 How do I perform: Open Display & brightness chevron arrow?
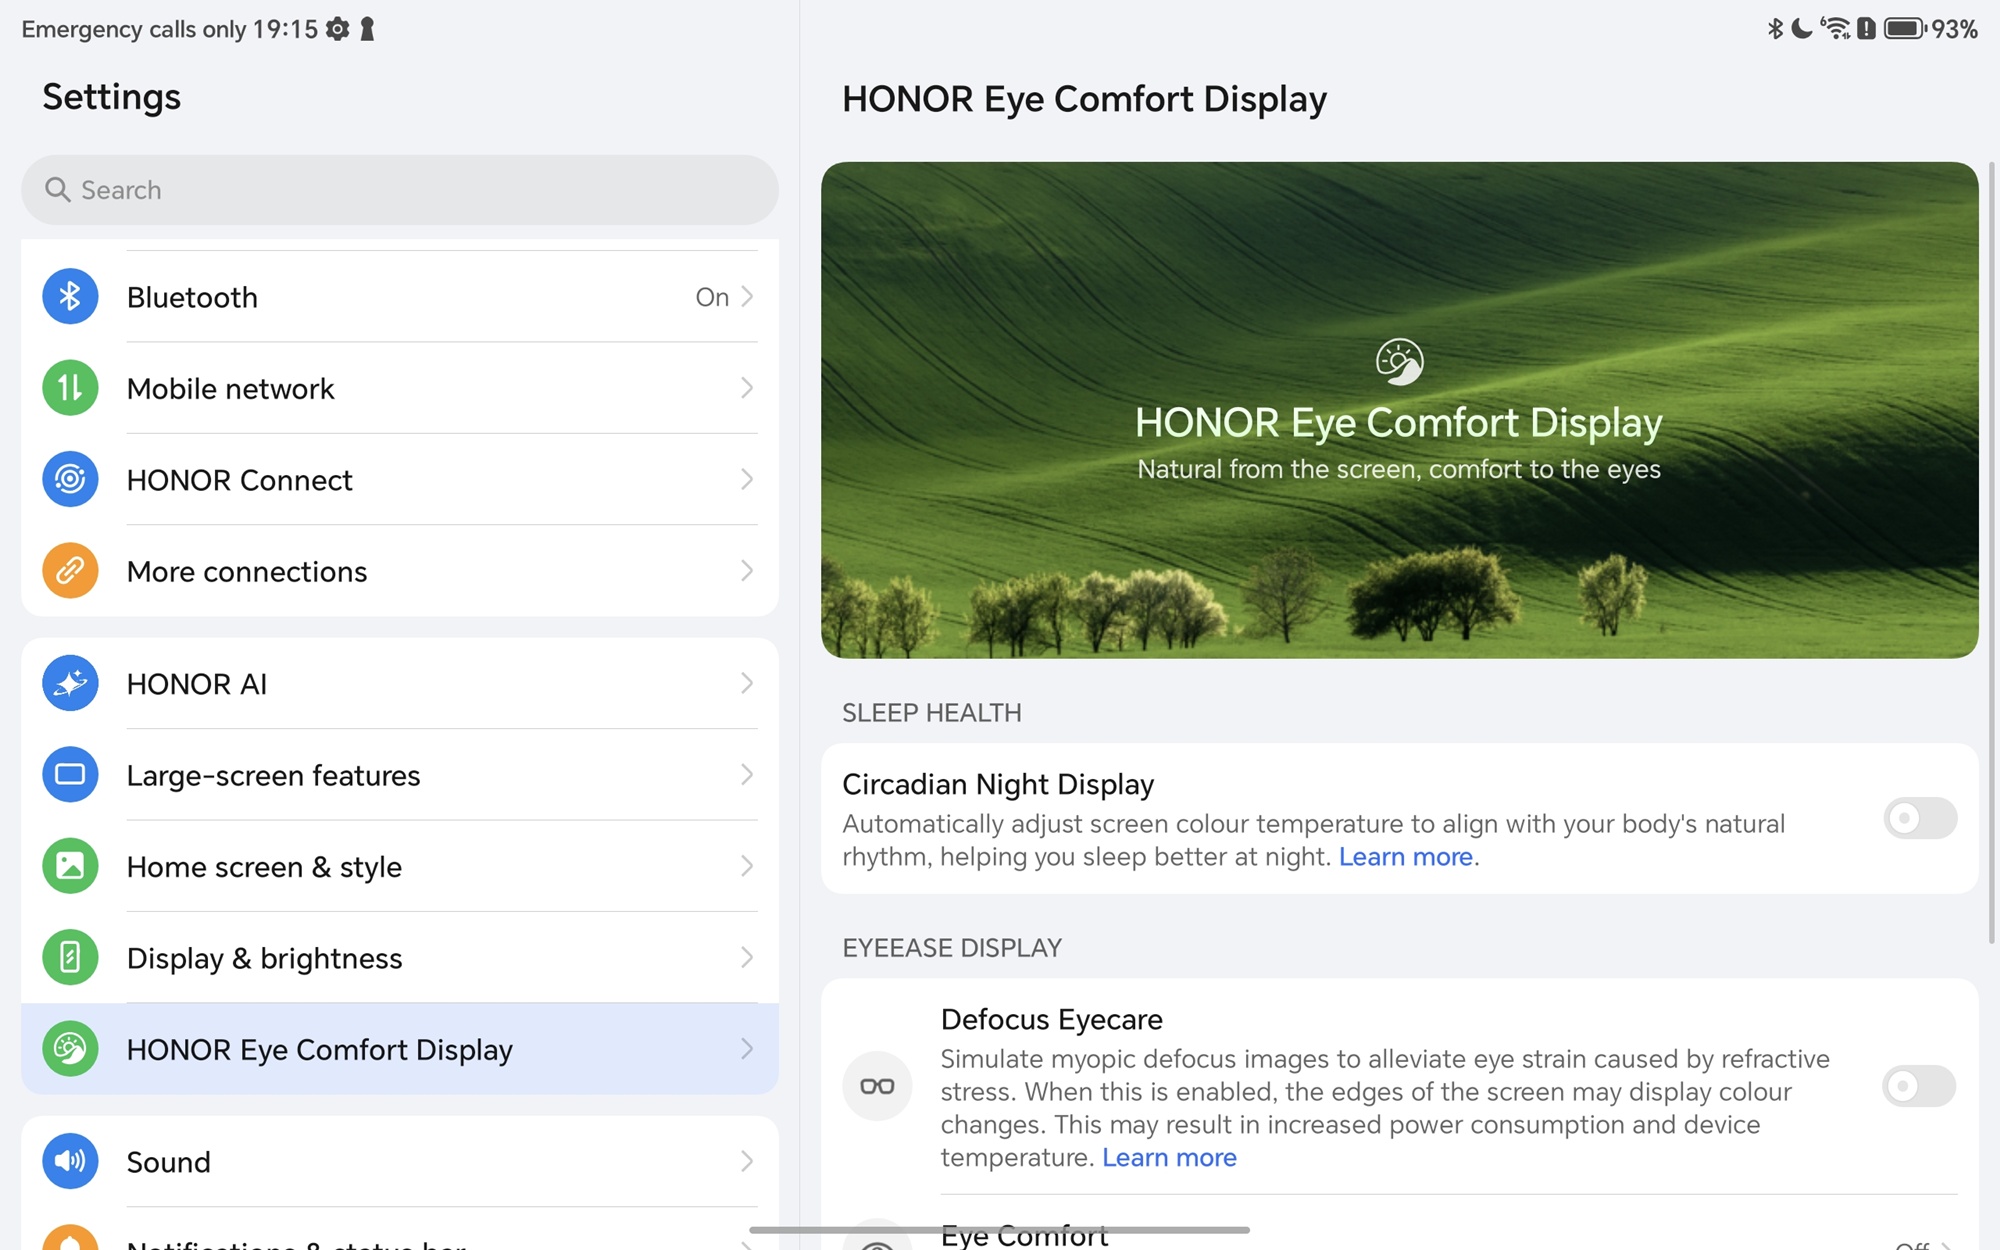(x=746, y=958)
